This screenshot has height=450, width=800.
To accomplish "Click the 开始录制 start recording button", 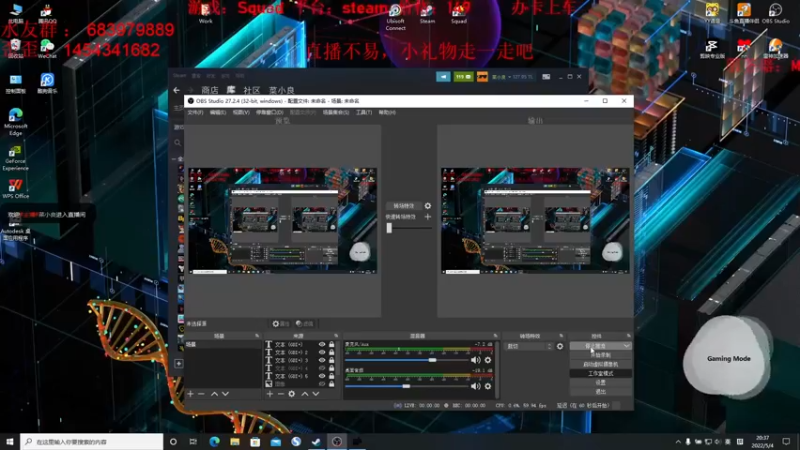I will pyautogui.click(x=601, y=355).
